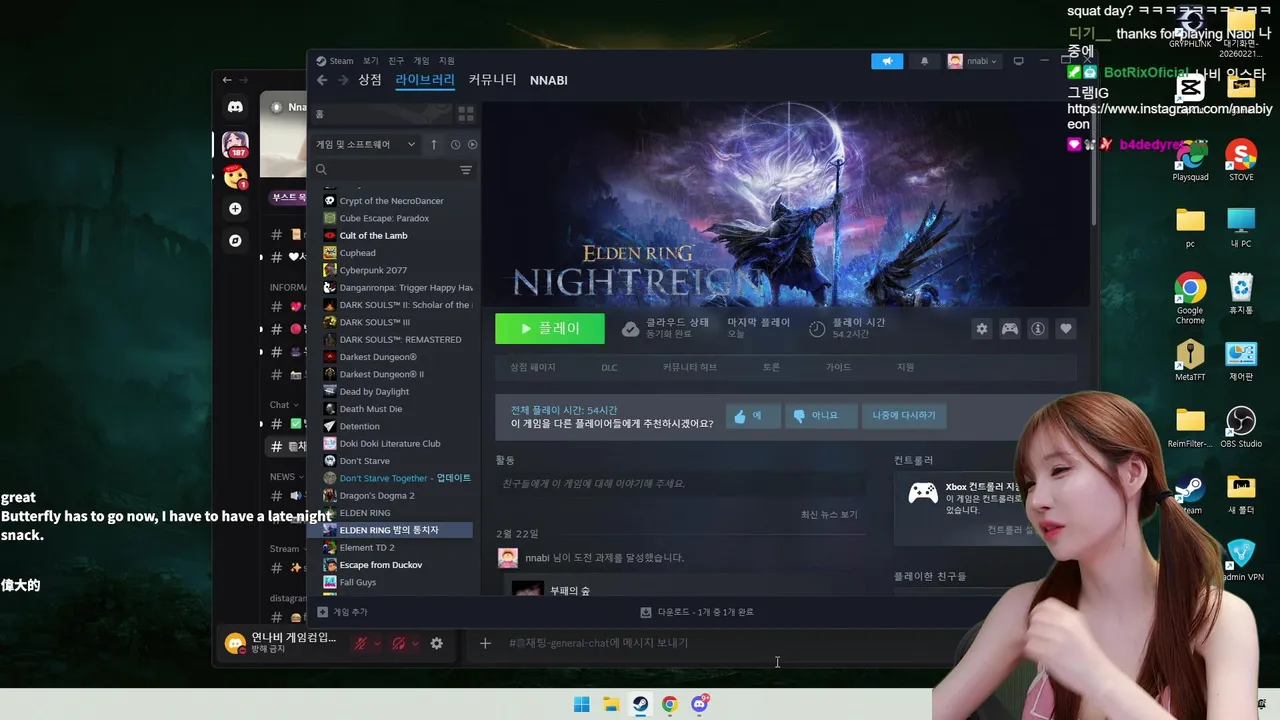Open Steam notifications bell
This screenshot has width=1280, height=720.
(x=924, y=61)
